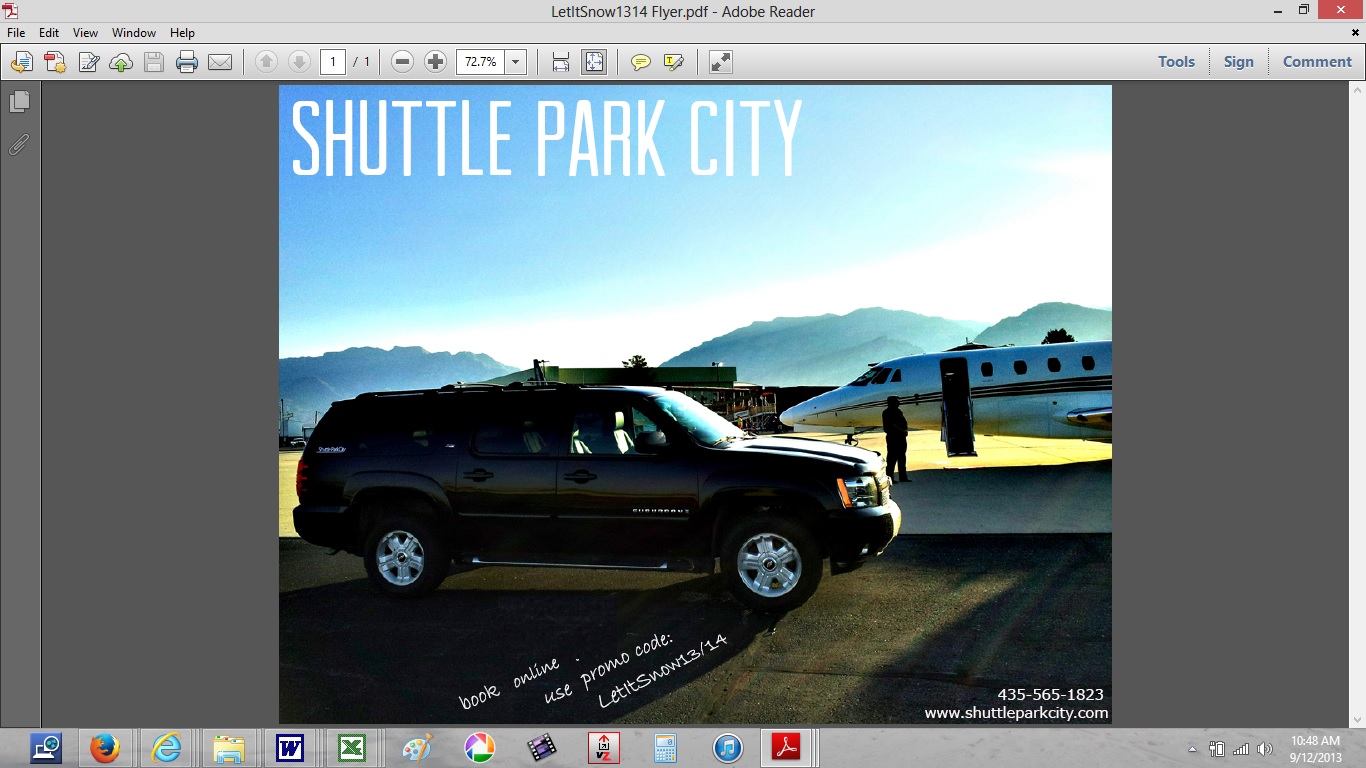Click the edit-document pencil icon in the toolbar

pyautogui.click(x=88, y=62)
